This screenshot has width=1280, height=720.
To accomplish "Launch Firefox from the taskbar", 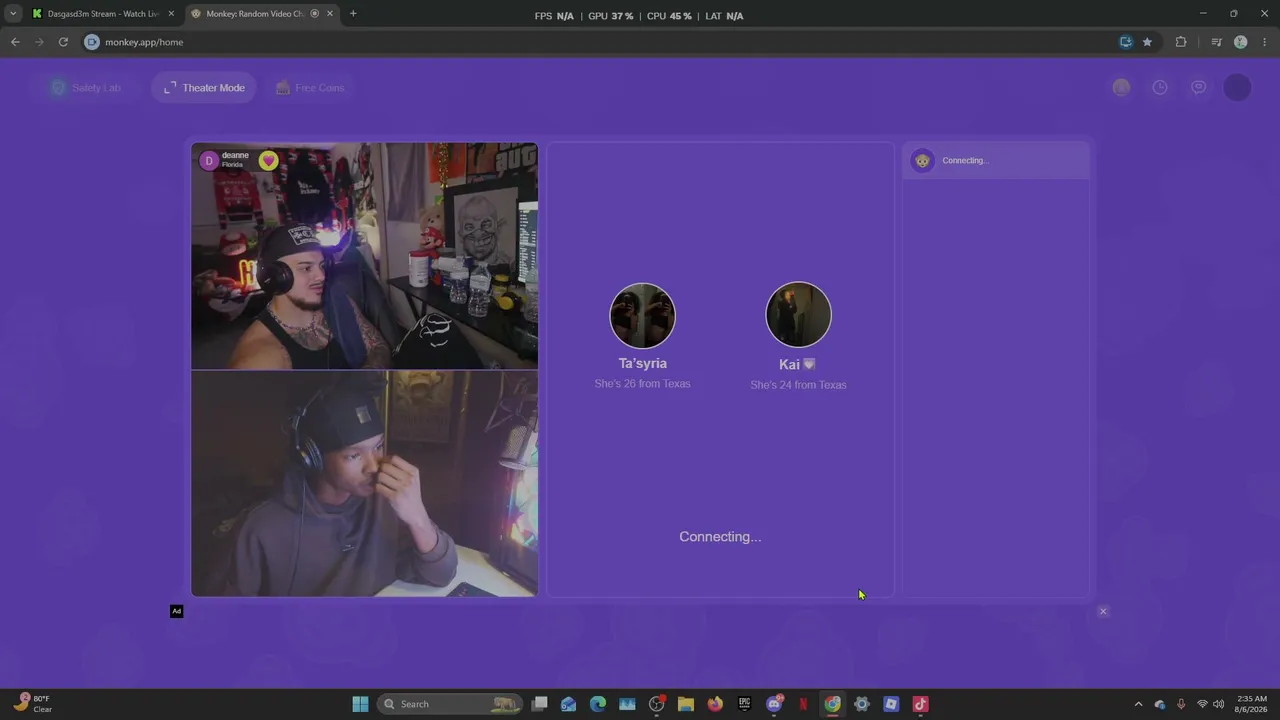I will [715, 704].
